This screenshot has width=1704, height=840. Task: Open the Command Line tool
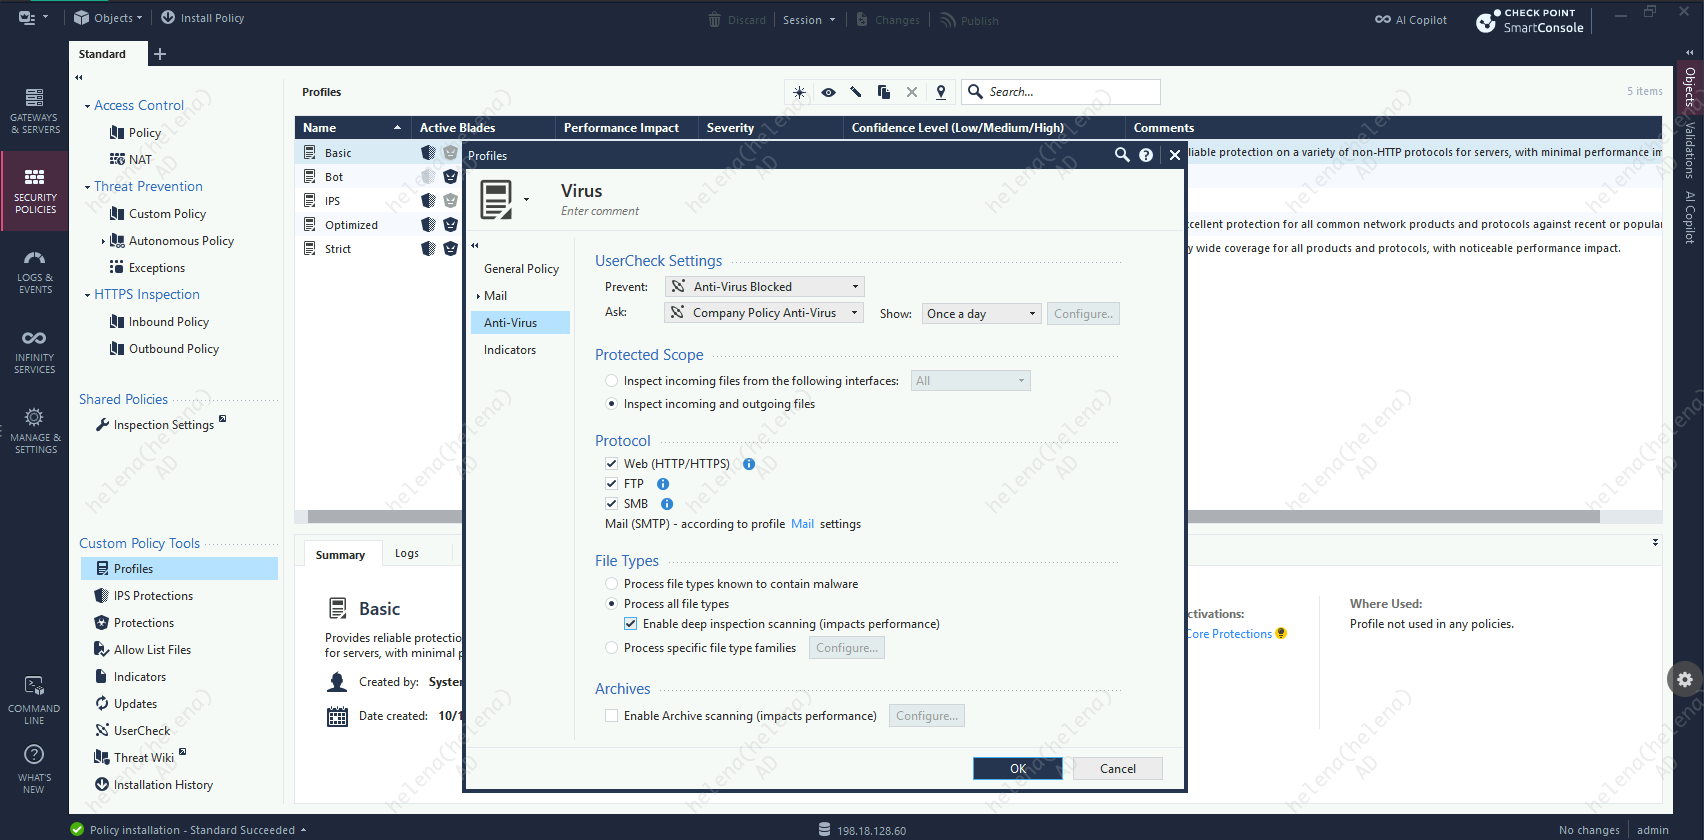coord(34,699)
